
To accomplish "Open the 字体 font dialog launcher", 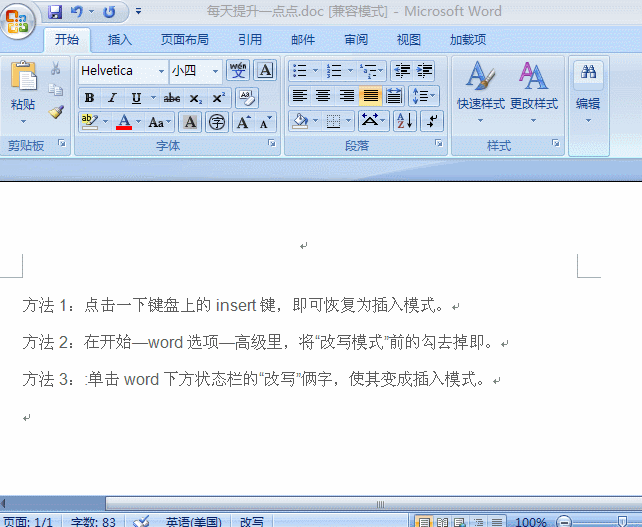I will coord(272,143).
